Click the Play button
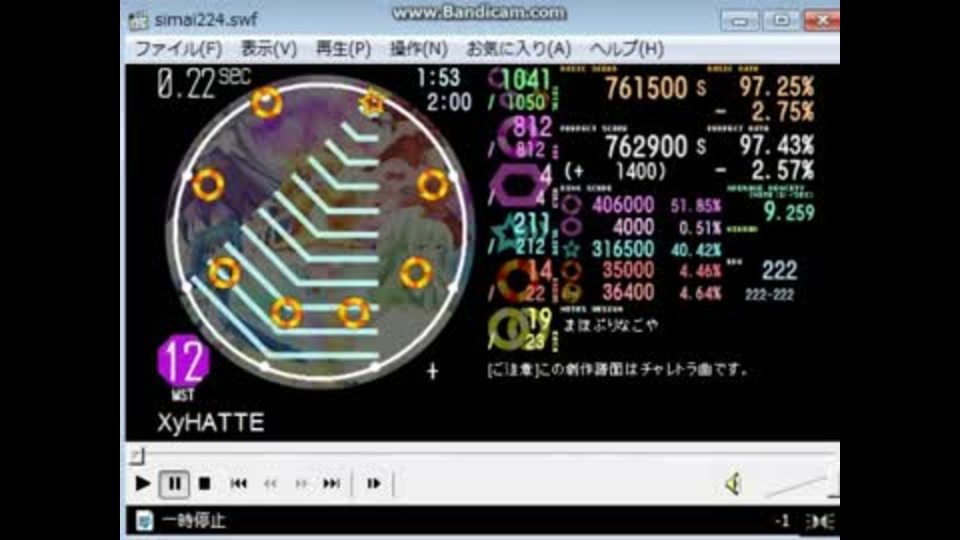The height and width of the screenshot is (540, 960). tap(143, 484)
